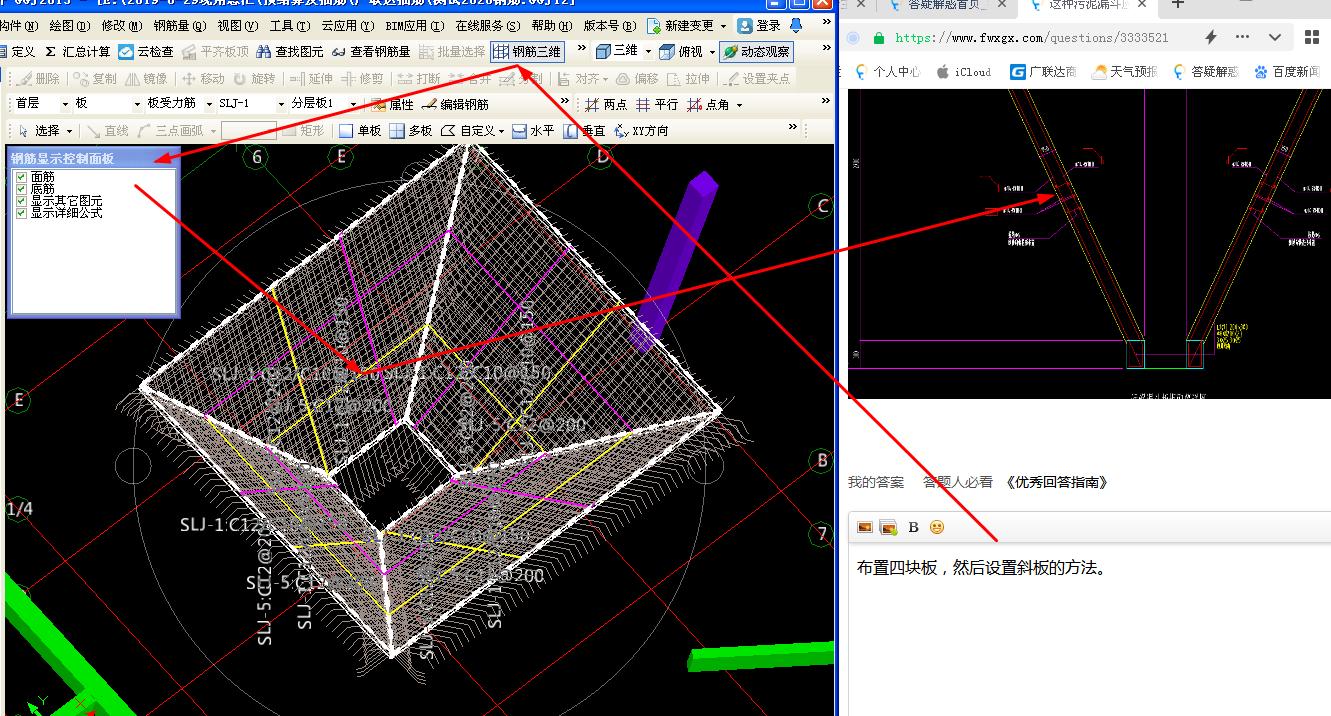Select 水平 horizontal rebar direction
Image resolution: width=1331 pixels, height=716 pixels.
coord(533,130)
